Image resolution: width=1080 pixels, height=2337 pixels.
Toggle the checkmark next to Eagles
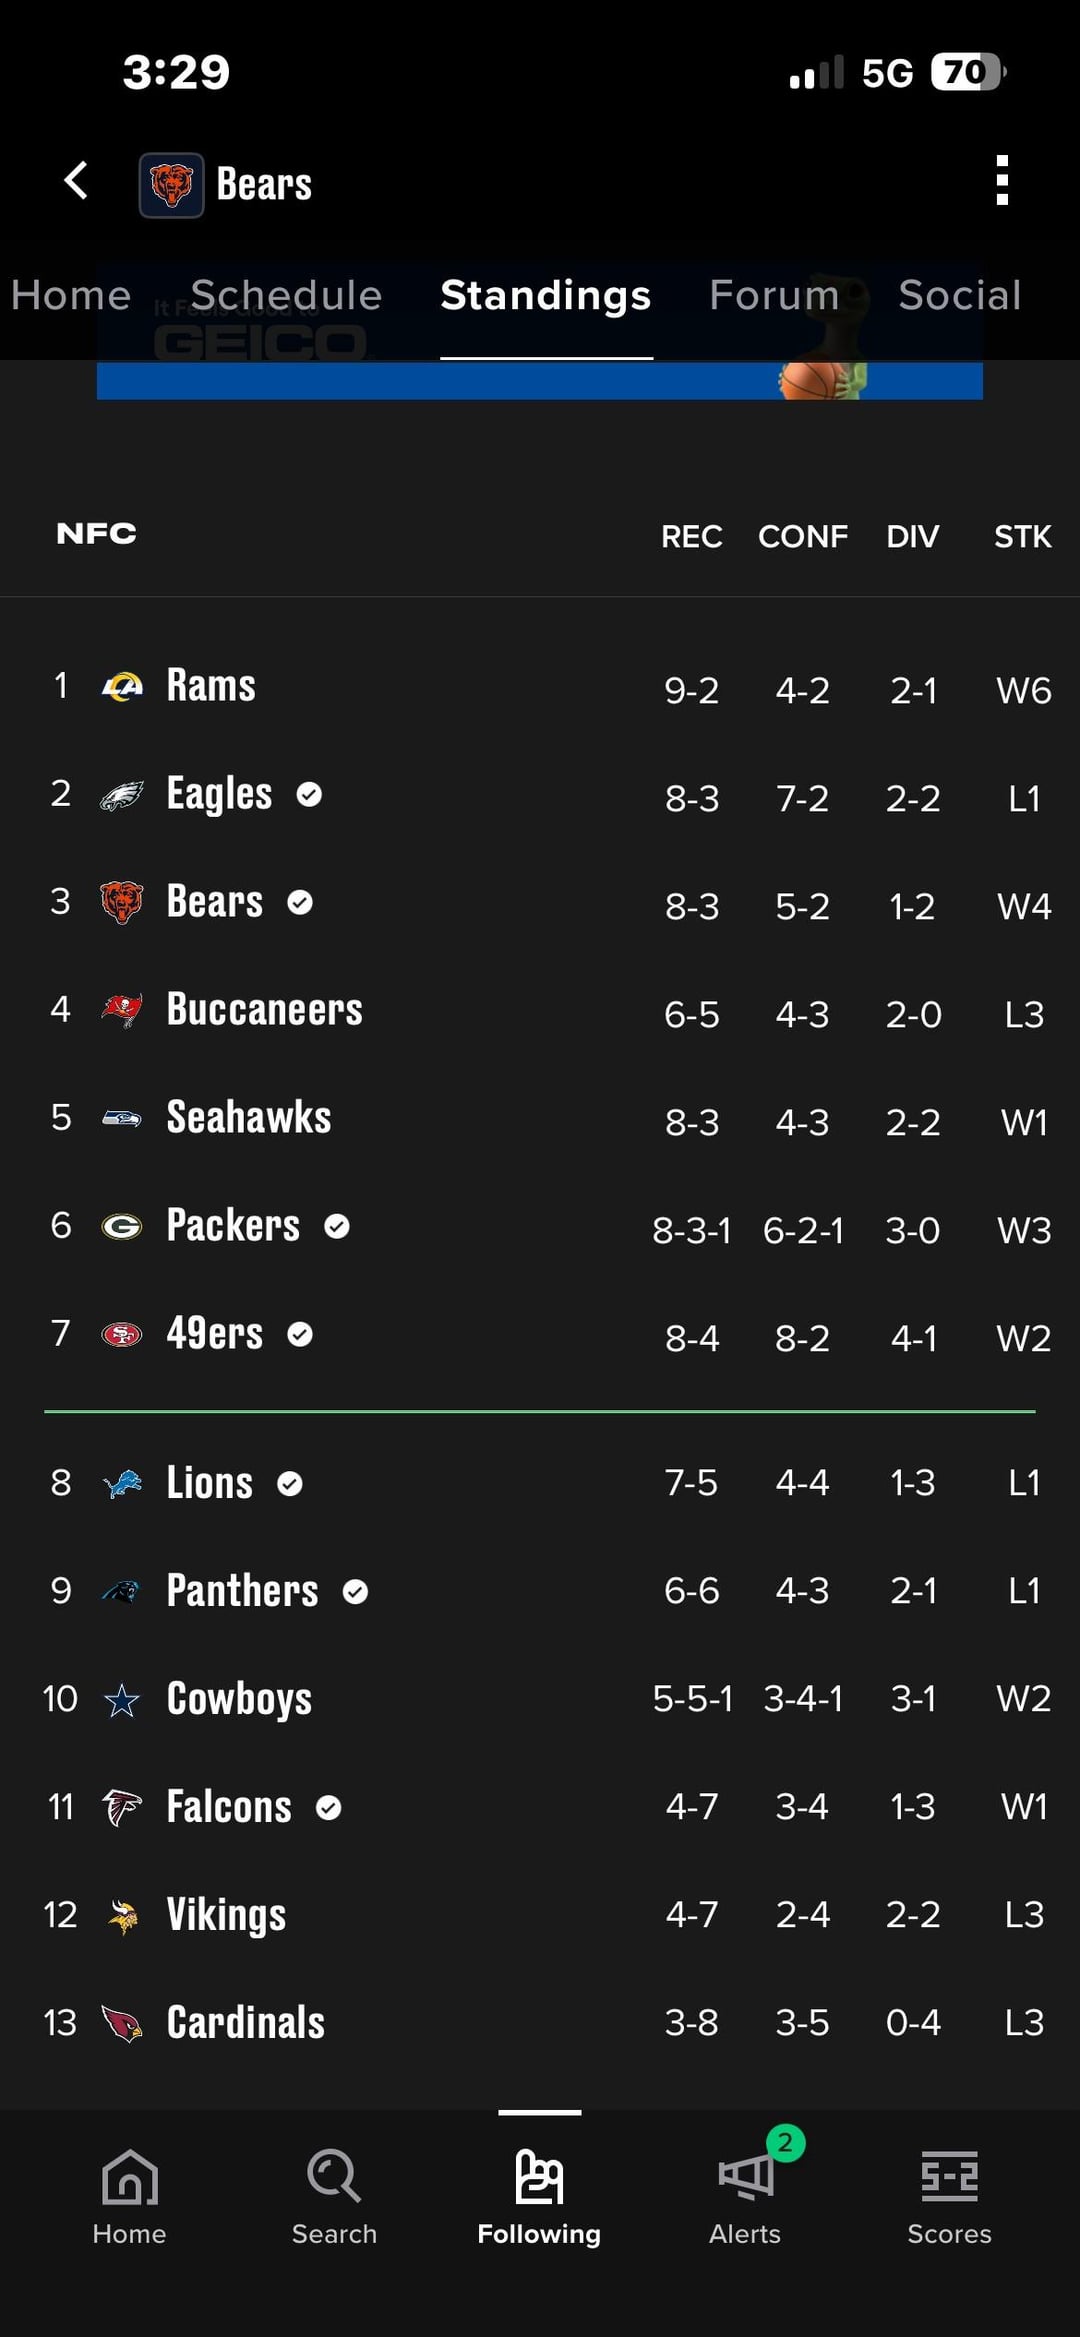coord(310,794)
